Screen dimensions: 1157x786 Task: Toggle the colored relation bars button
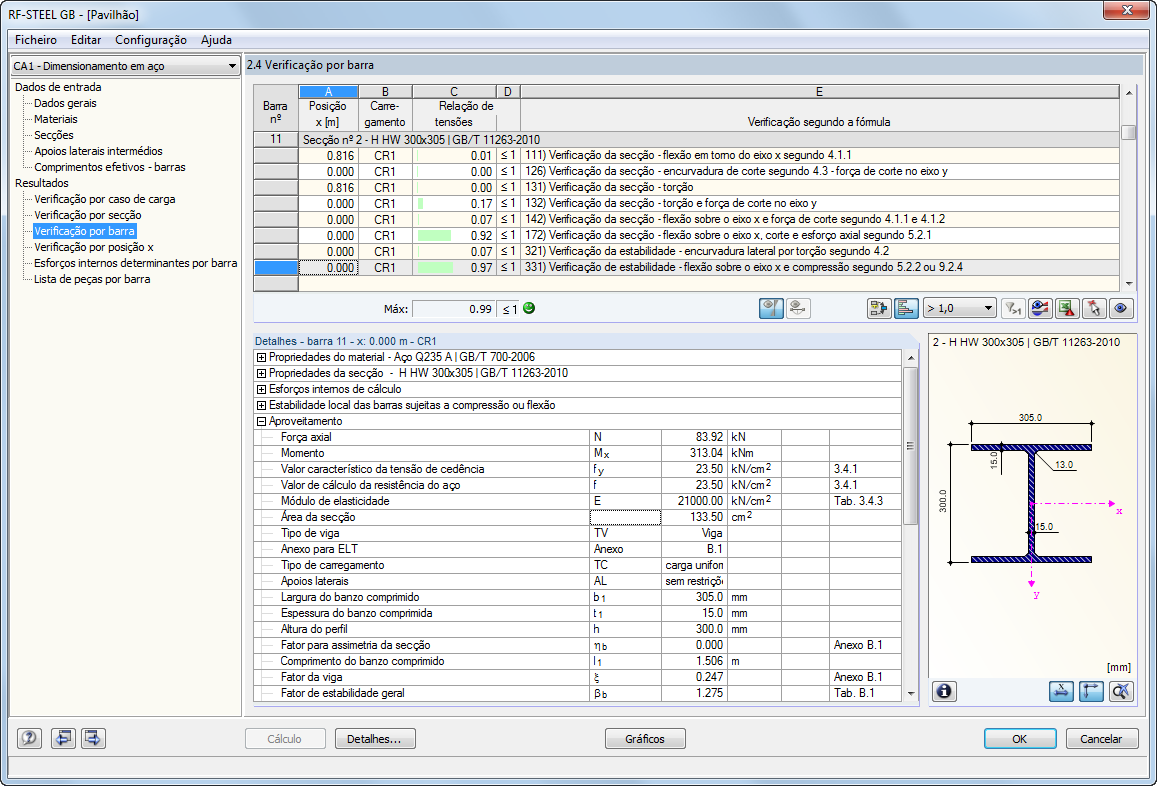coord(907,309)
